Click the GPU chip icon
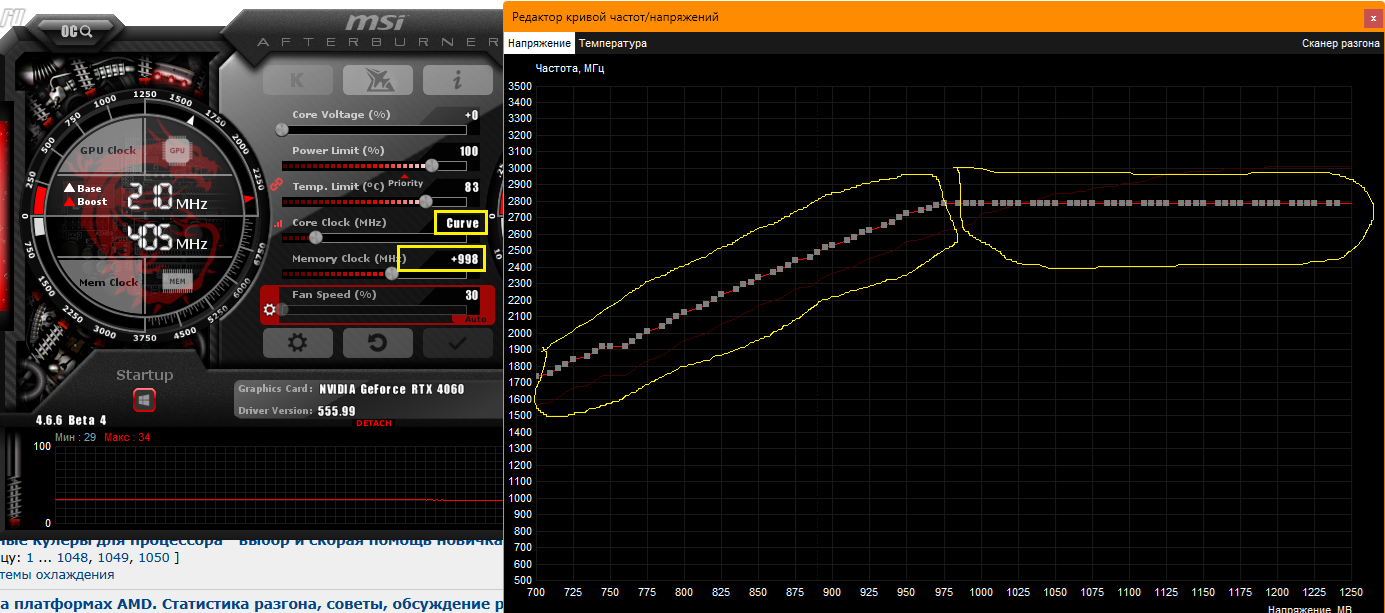Viewport: 1385px width, 613px height. pos(177,150)
